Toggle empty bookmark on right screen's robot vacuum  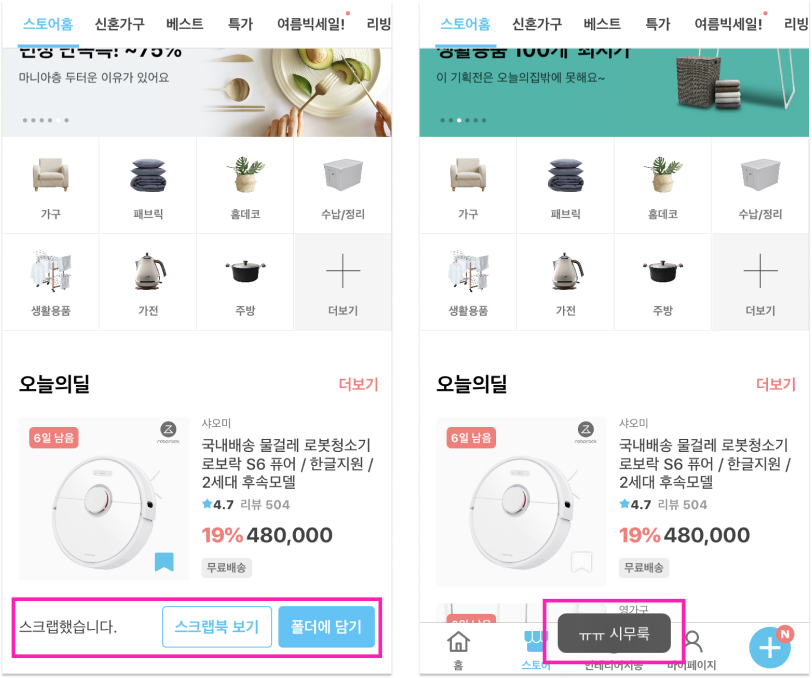coord(581,562)
